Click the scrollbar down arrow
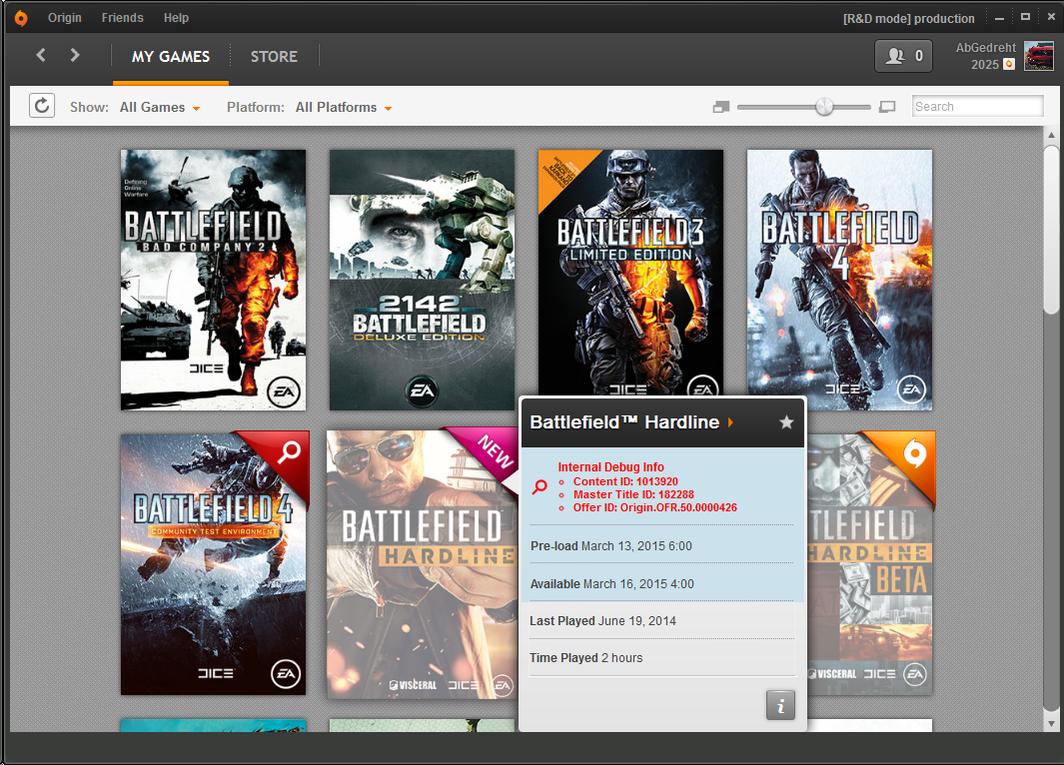Viewport: 1064px width, 765px height. [1051, 724]
